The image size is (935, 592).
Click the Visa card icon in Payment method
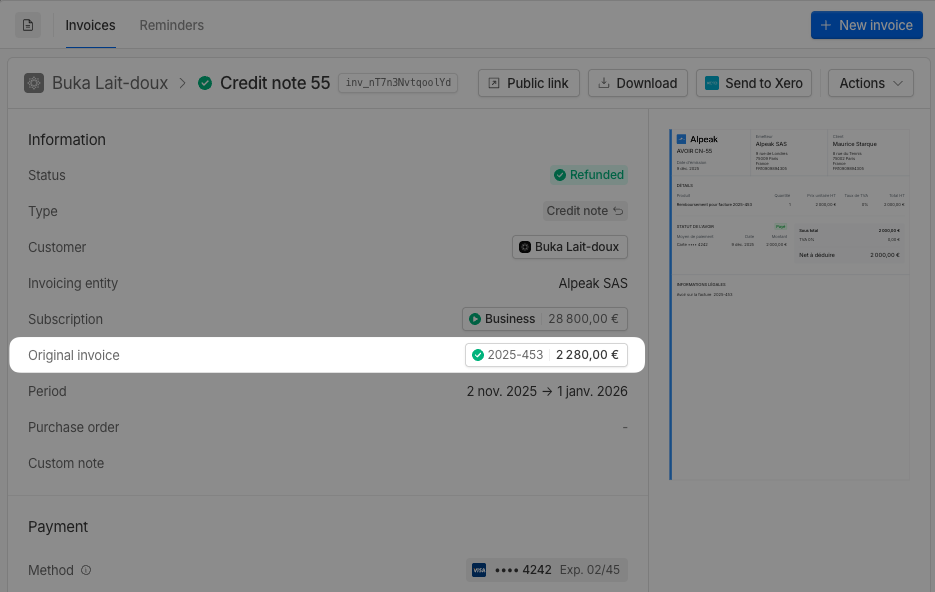(478, 569)
